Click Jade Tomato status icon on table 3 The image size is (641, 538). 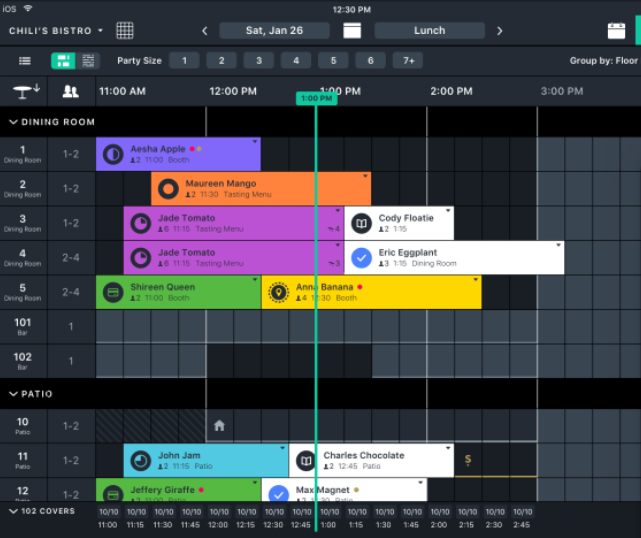pos(141,223)
